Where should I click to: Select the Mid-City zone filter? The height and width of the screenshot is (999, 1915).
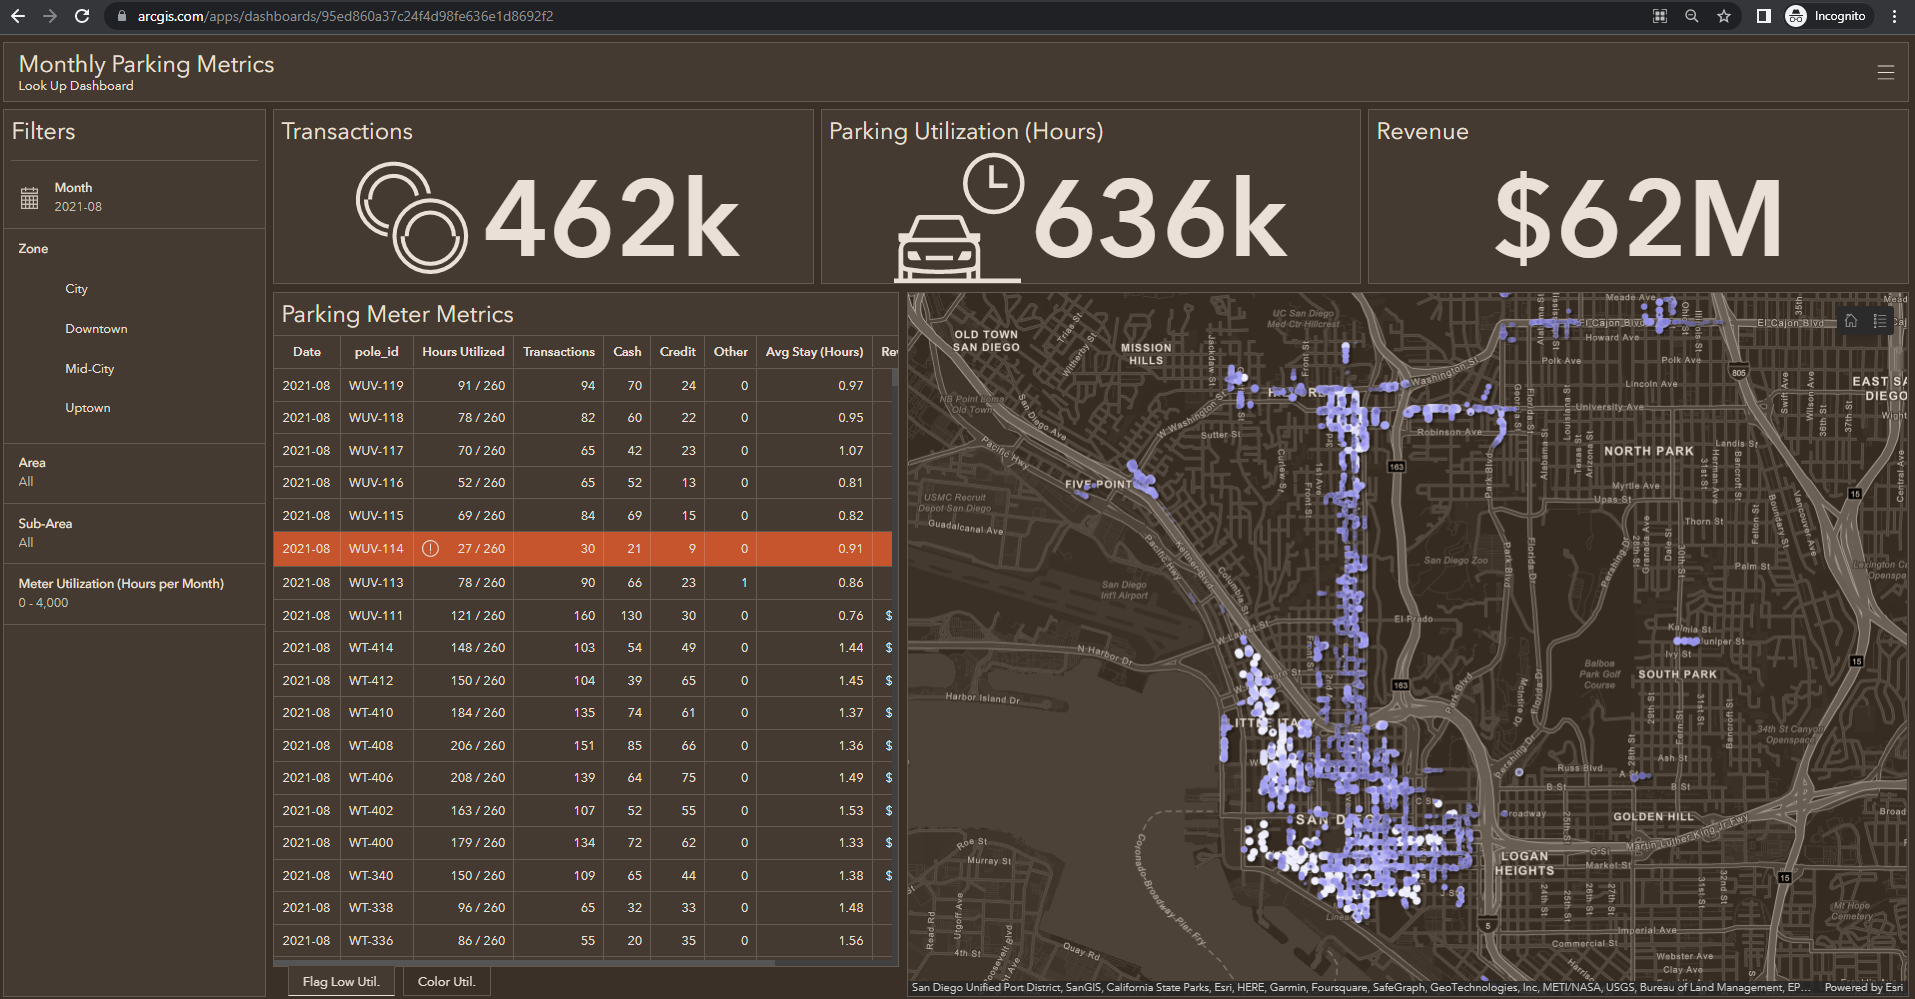click(90, 369)
